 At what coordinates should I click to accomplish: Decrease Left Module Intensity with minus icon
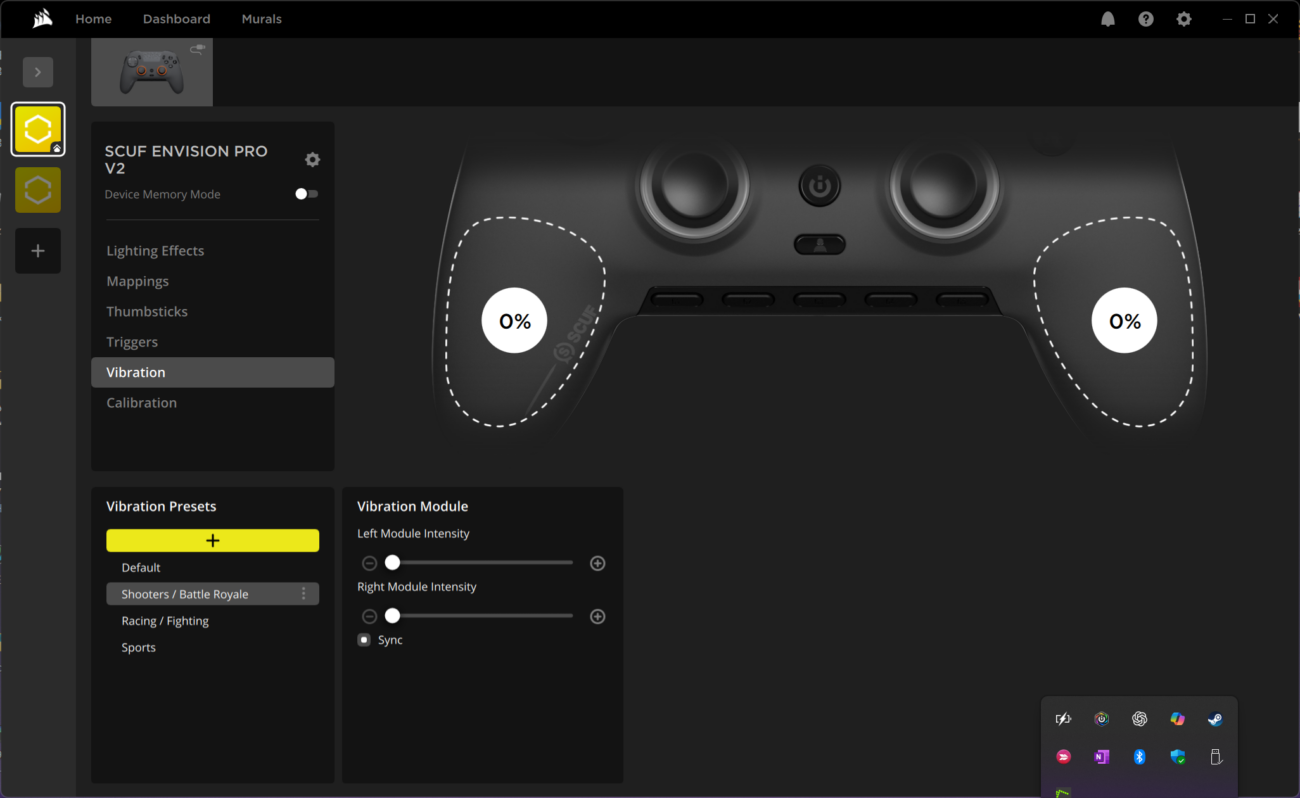click(370, 563)
